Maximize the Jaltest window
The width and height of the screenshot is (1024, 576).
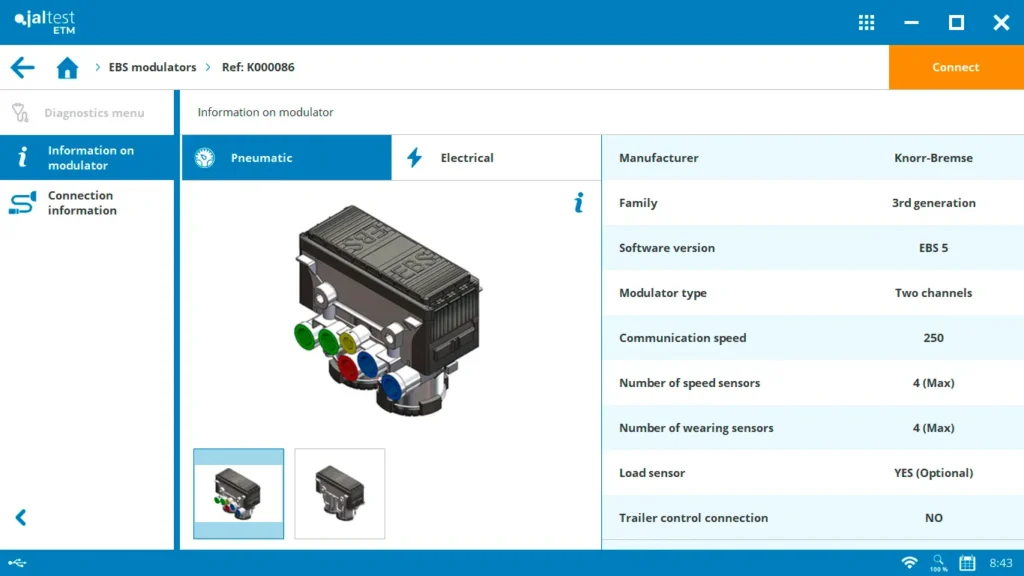coord(956,23)
